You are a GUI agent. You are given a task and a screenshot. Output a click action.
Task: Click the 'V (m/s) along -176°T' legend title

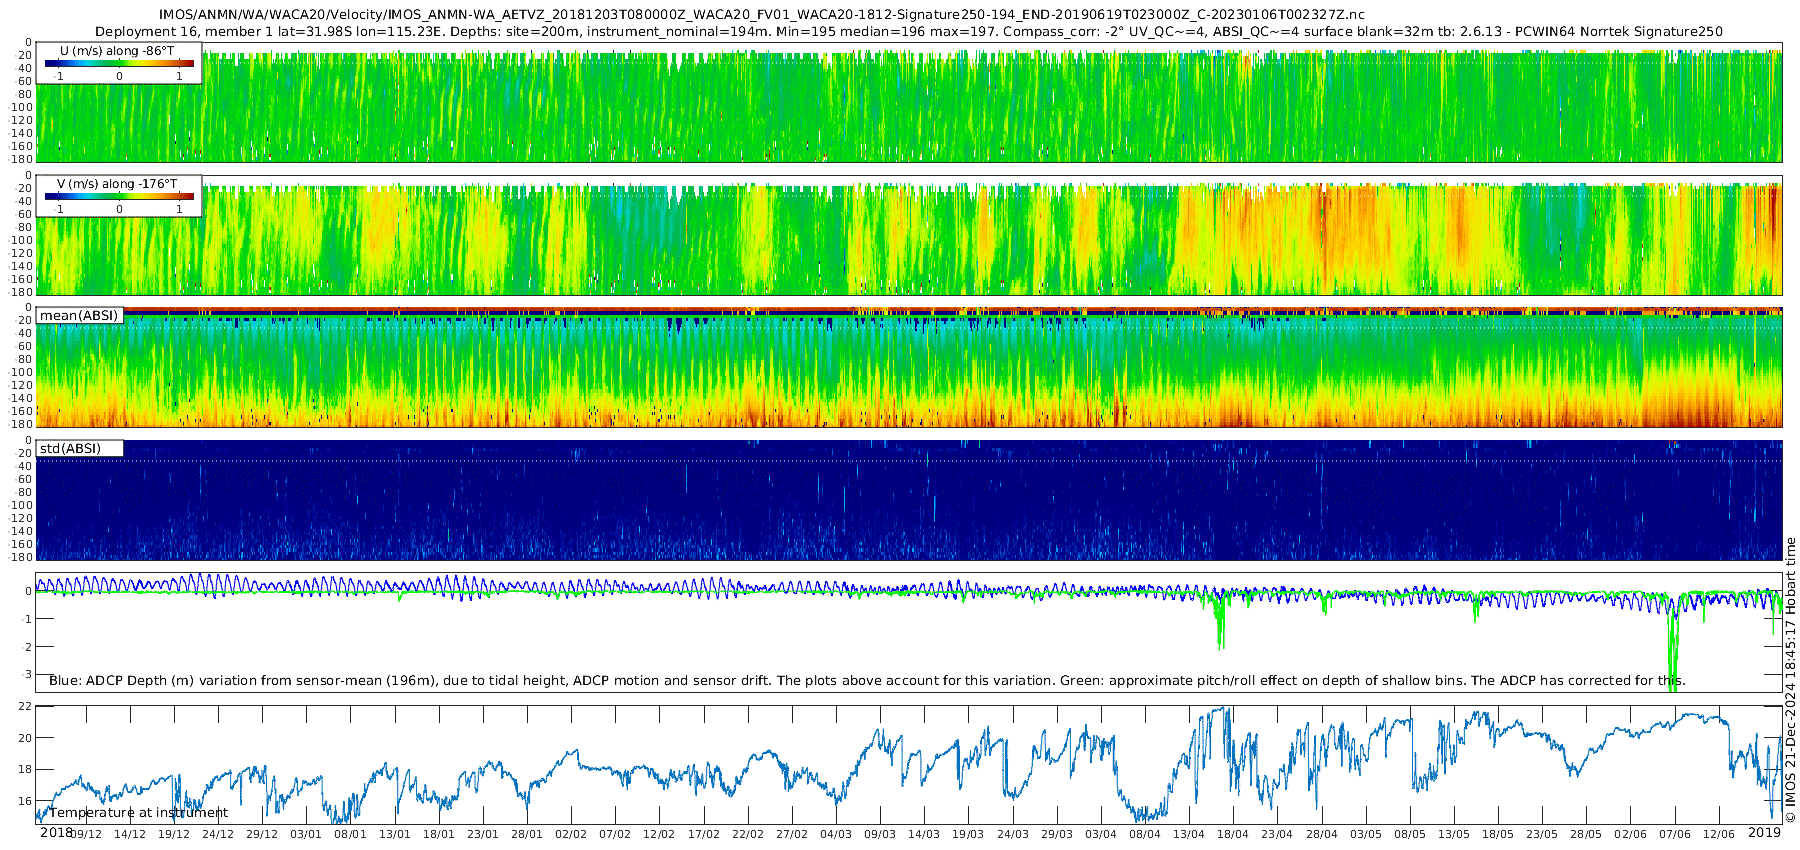tap(117, 184)
